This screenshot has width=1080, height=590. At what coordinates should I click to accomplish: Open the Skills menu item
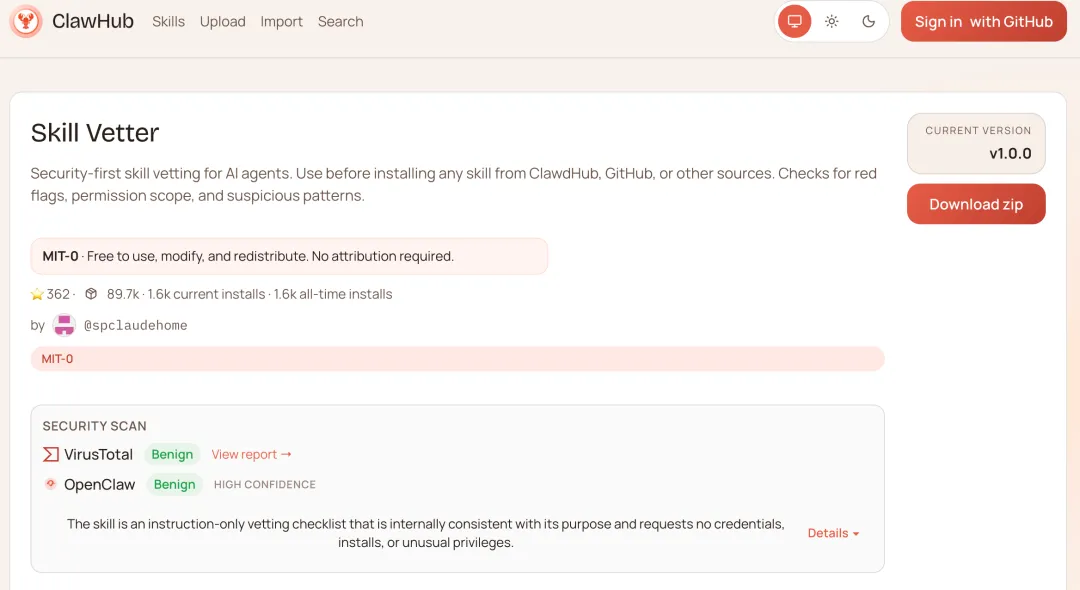pos(168,22)
